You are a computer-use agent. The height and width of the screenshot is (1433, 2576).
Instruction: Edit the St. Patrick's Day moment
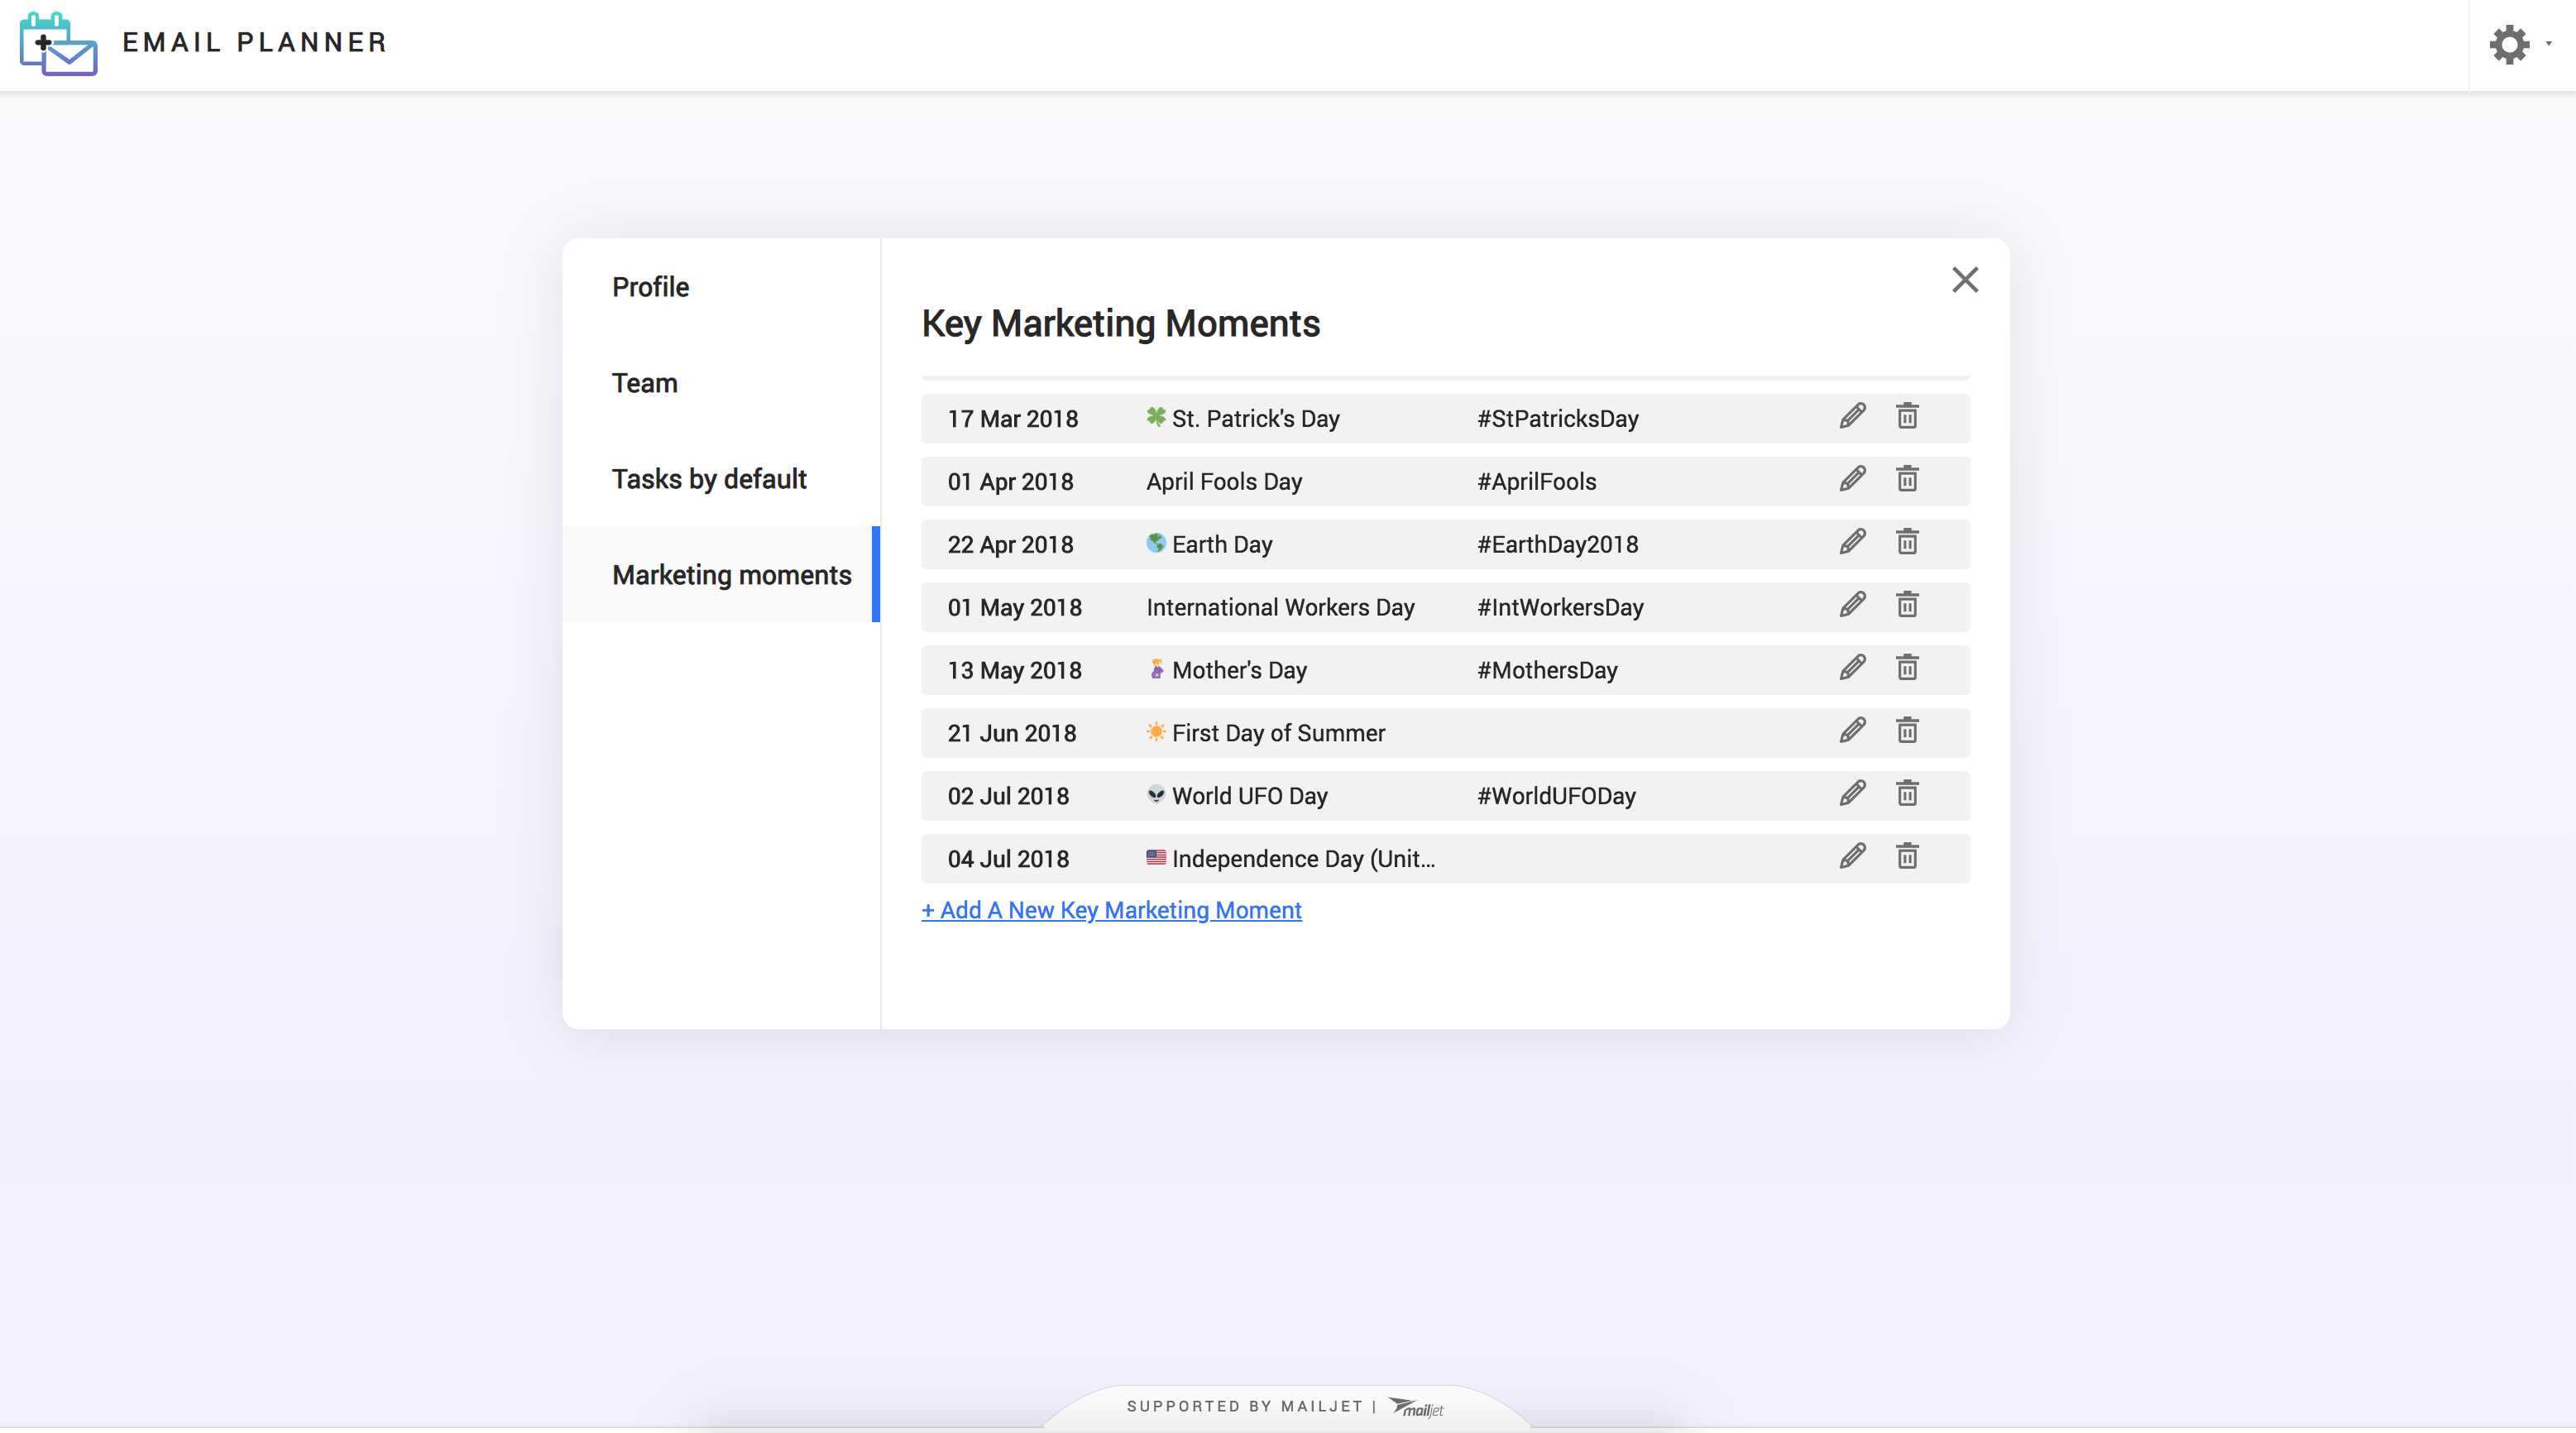tap(1852, 416)
